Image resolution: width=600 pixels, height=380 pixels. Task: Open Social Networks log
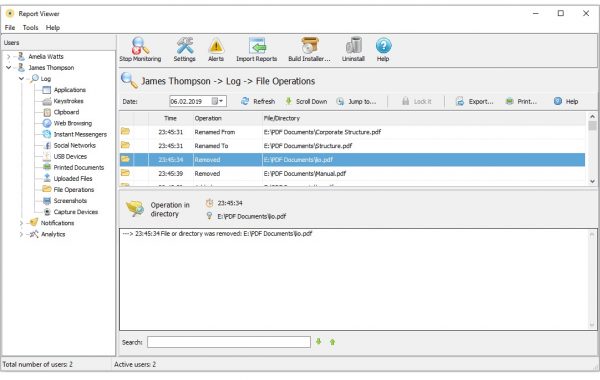[x=74, y=145]
